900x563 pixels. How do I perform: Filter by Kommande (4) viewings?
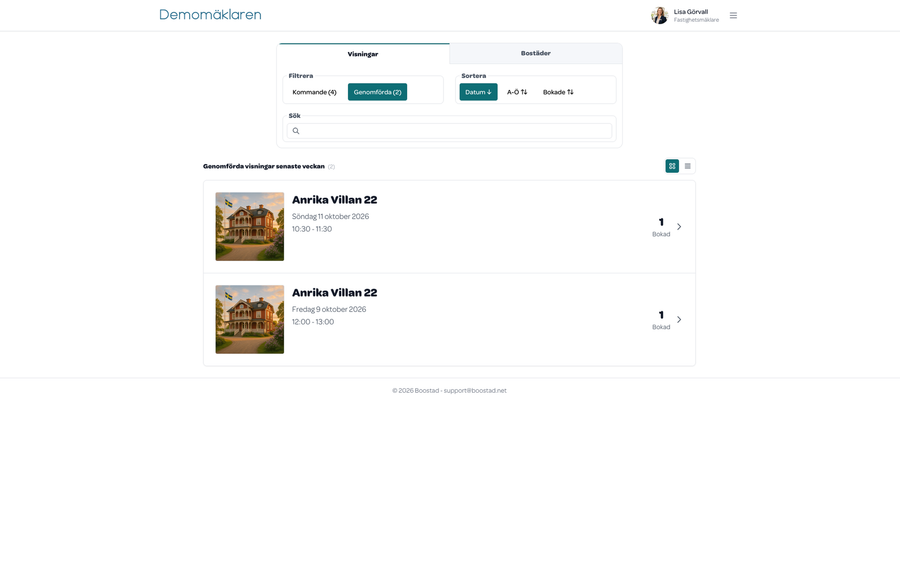click(315, 92)
